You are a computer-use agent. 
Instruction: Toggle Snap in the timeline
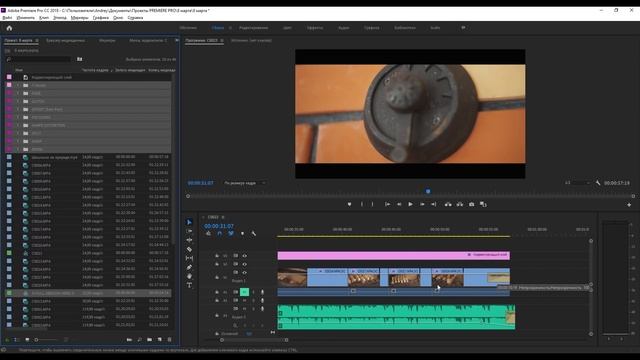click(220, 233)
